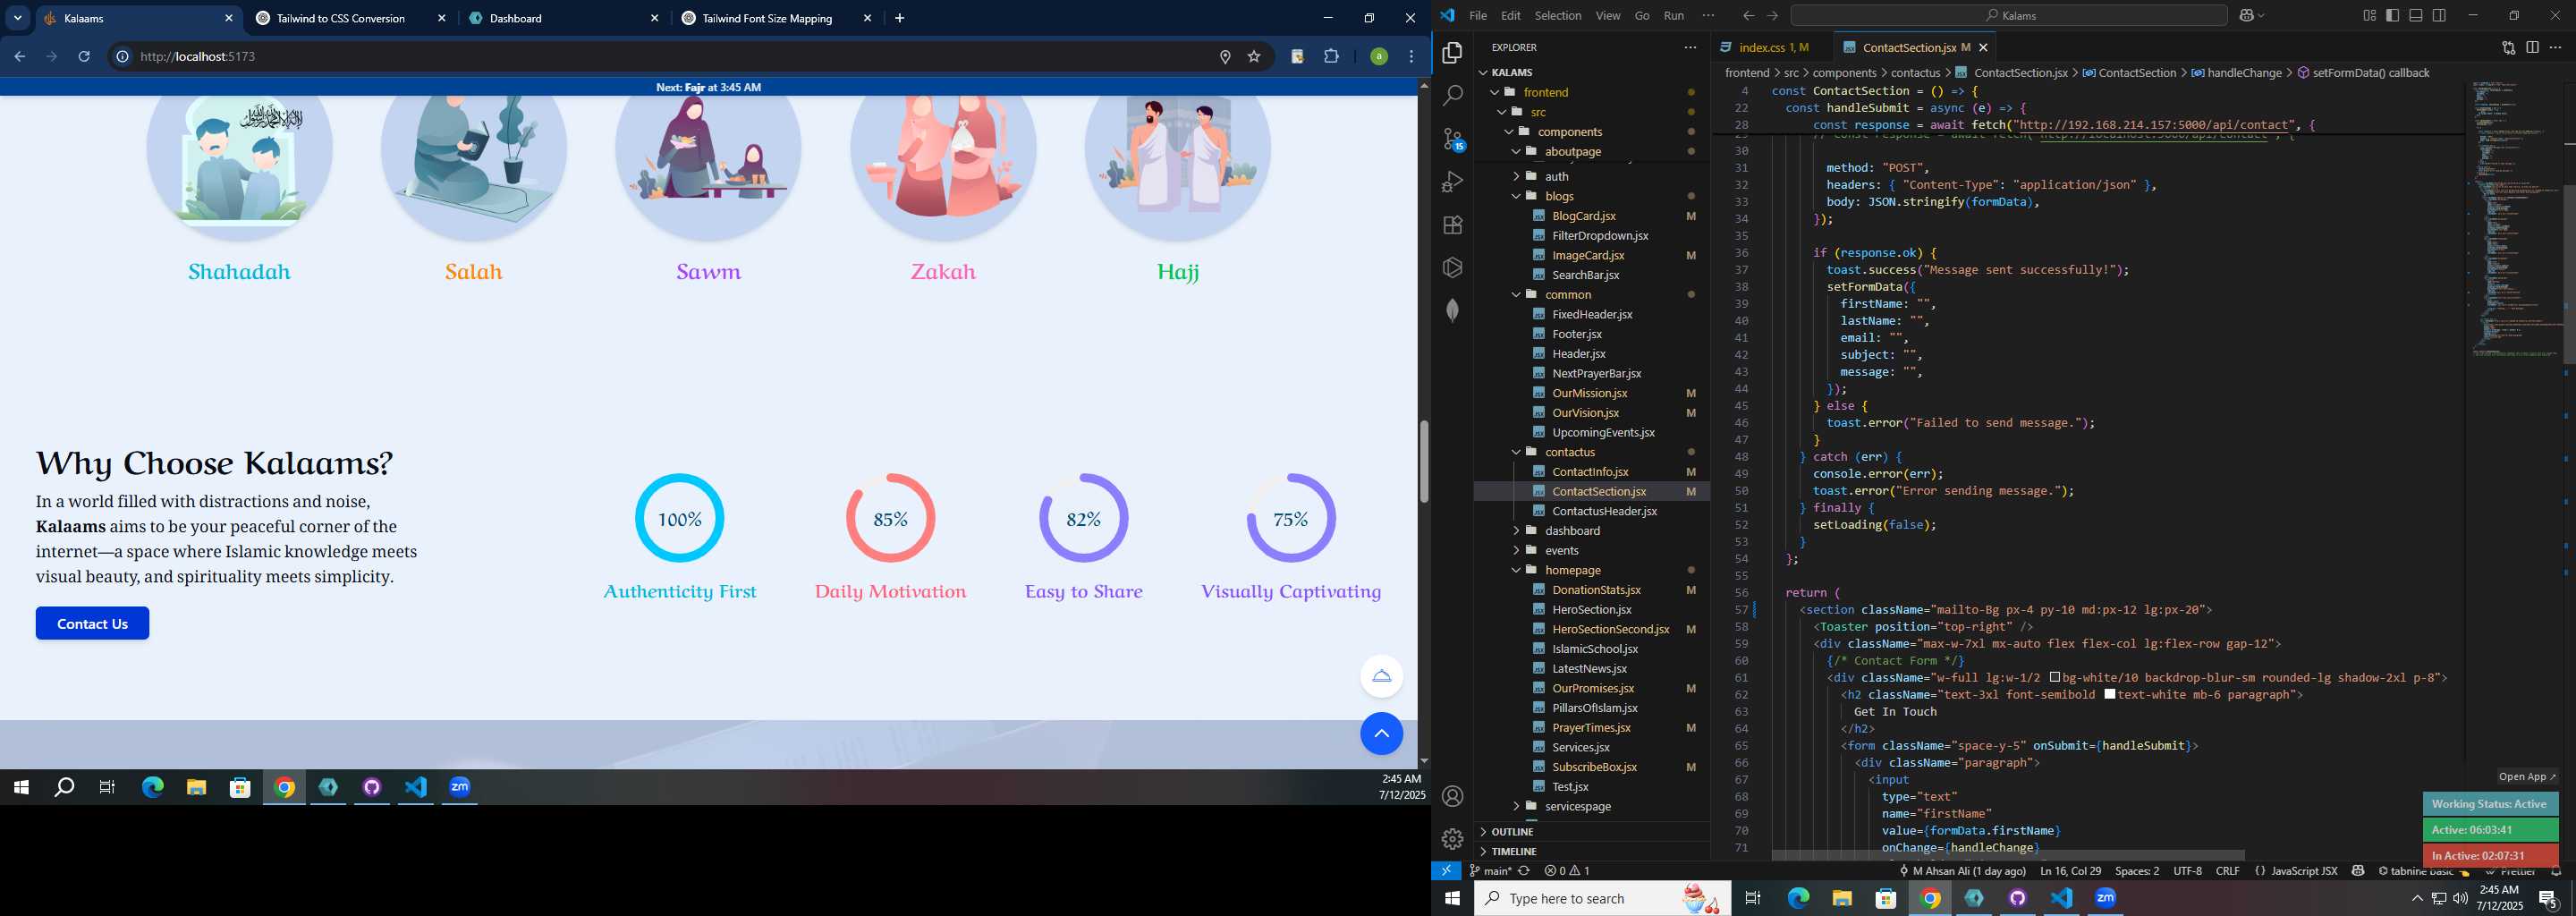Click the white mosque floating icon button
The height and width of the screenshot is (916, 2576).
tap(1381, 676)
